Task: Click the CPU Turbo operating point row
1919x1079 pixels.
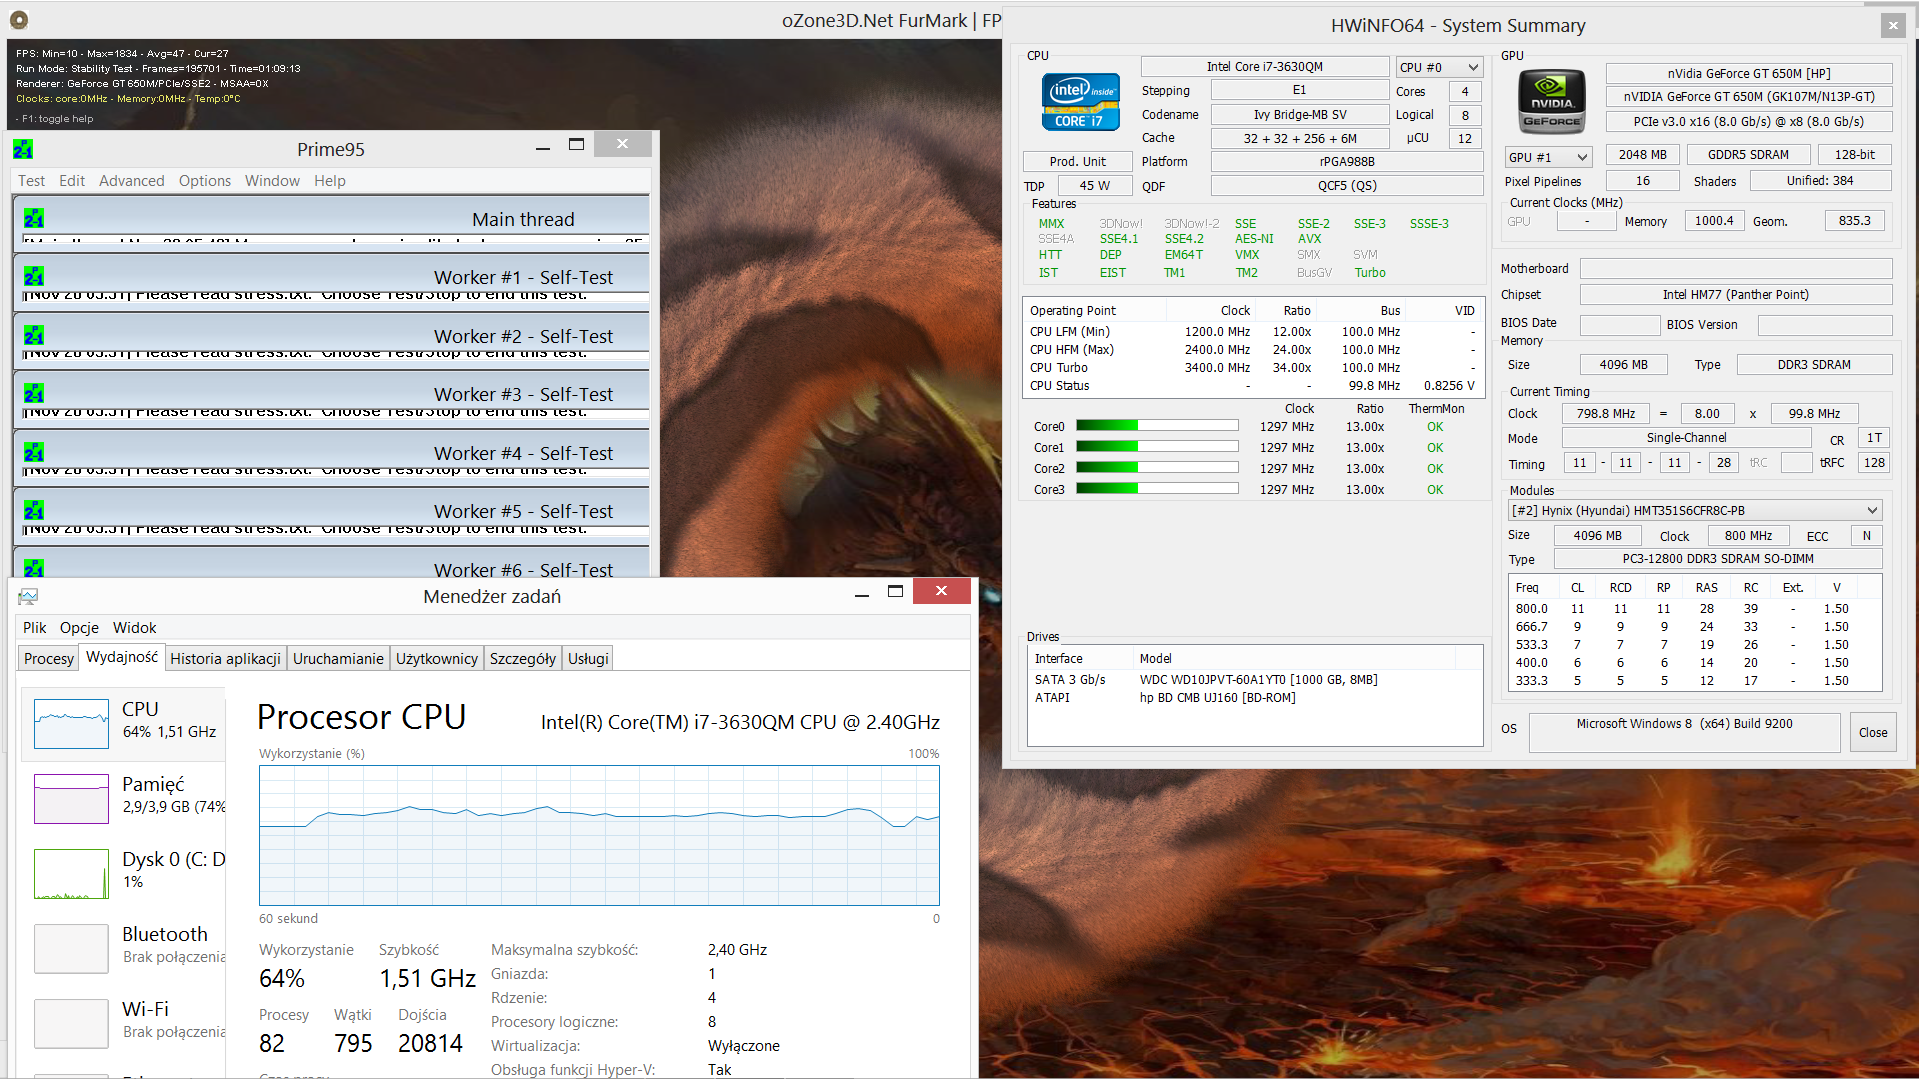Action: [x=1254, y=368]
